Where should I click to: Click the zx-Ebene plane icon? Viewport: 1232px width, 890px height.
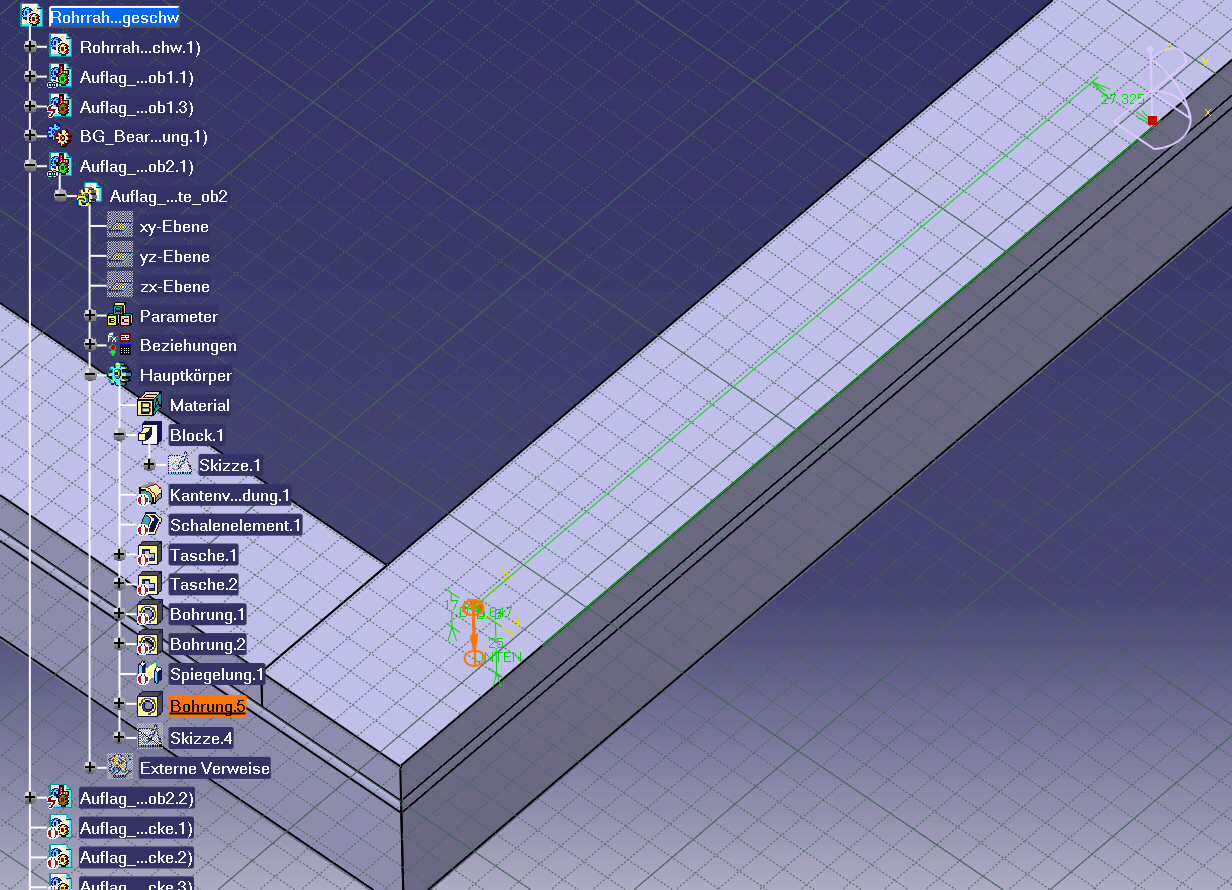pyautogui.click(x=120, y=286)
